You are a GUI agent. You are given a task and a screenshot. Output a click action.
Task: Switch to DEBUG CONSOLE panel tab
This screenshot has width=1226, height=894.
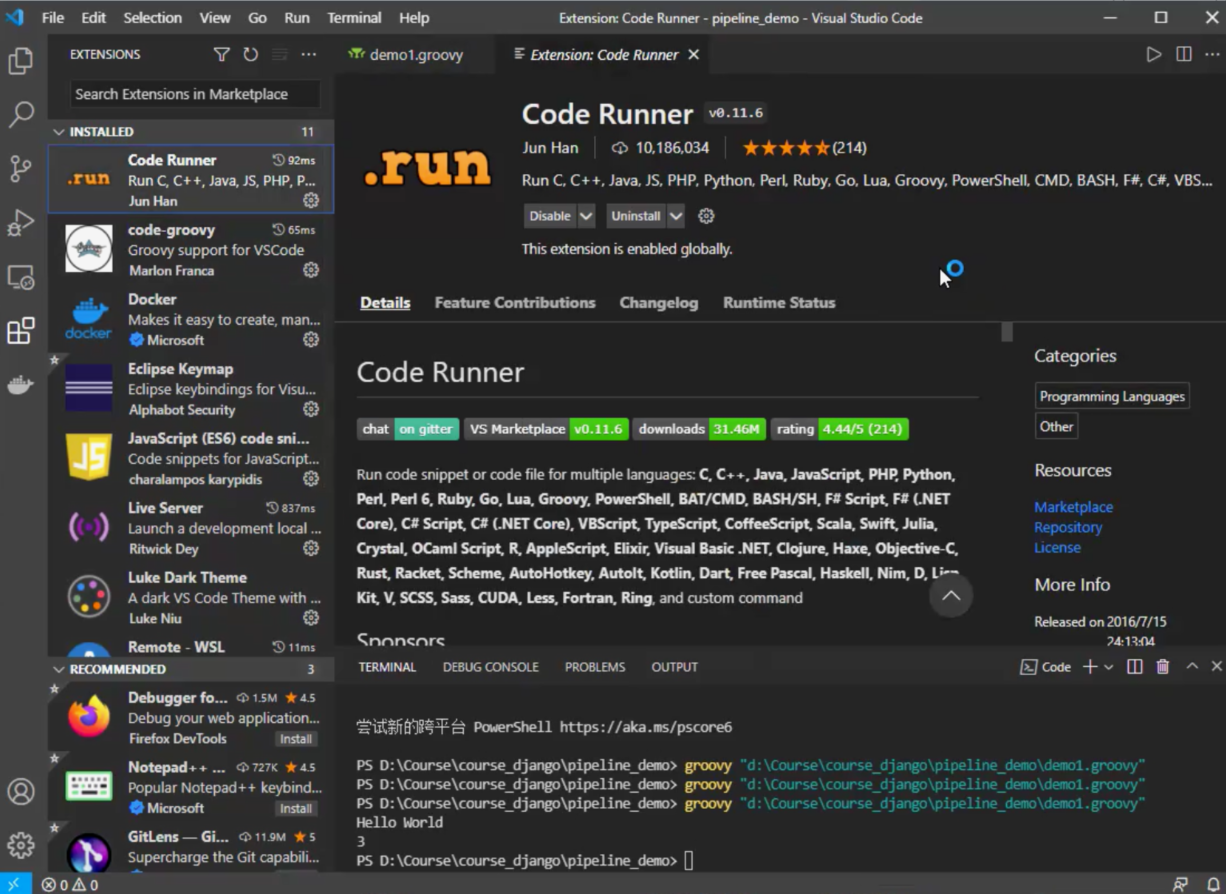(x=491, y=667)
